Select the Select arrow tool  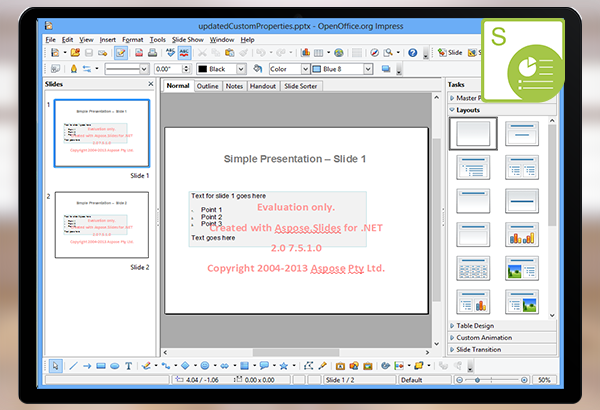pos(55,366)
